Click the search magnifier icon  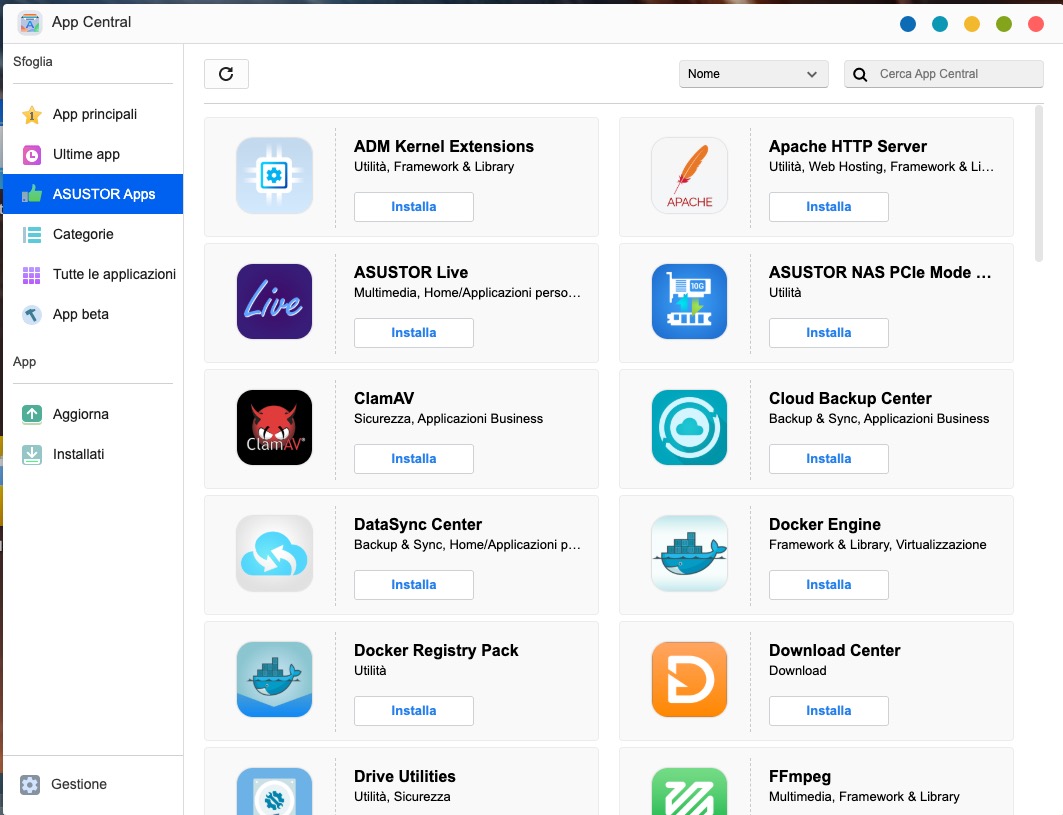pyautogui.click(x=860, y=75)
